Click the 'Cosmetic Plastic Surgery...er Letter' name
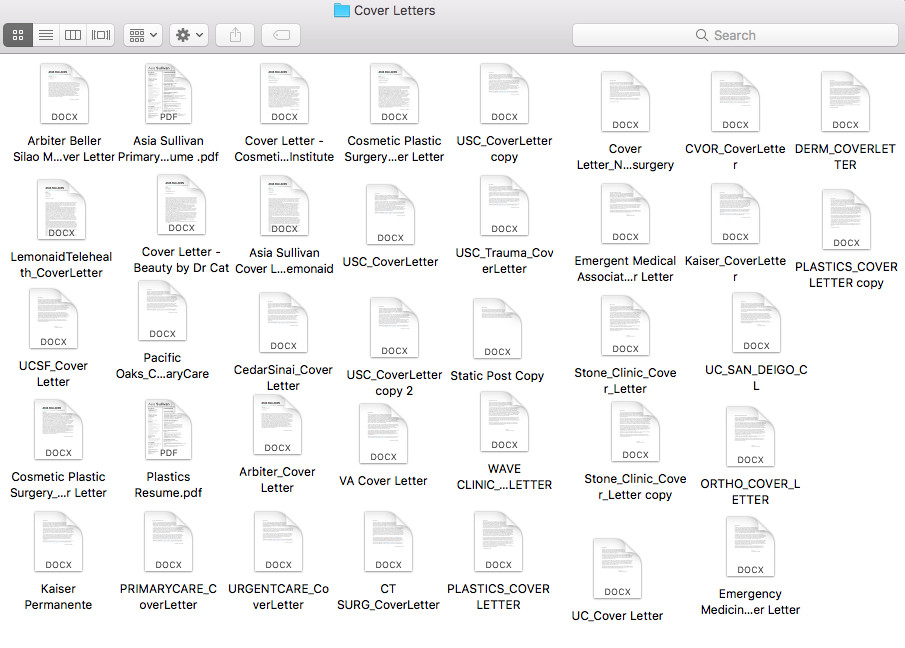 coord(394,149)
